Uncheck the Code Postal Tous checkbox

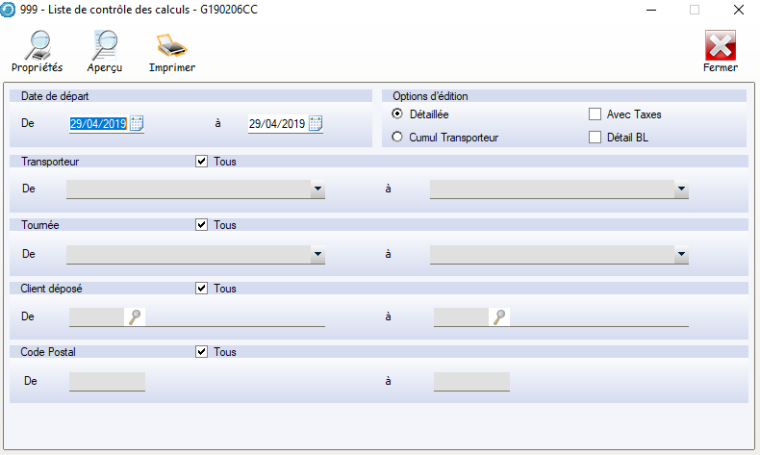coord(202,352)
